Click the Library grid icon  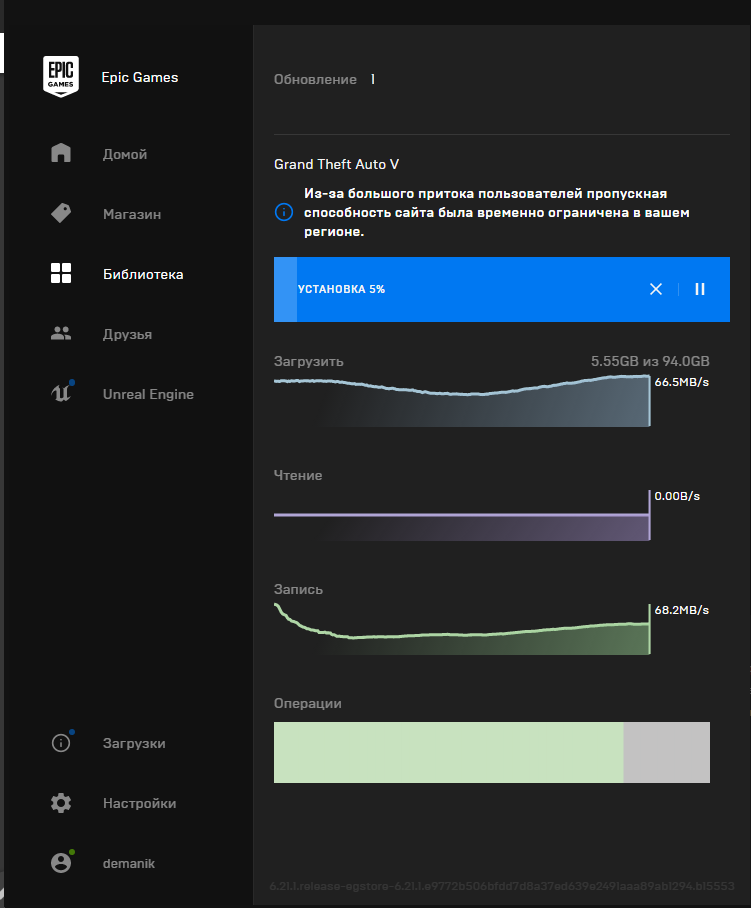pyautogui.click(x=61, y=274)
